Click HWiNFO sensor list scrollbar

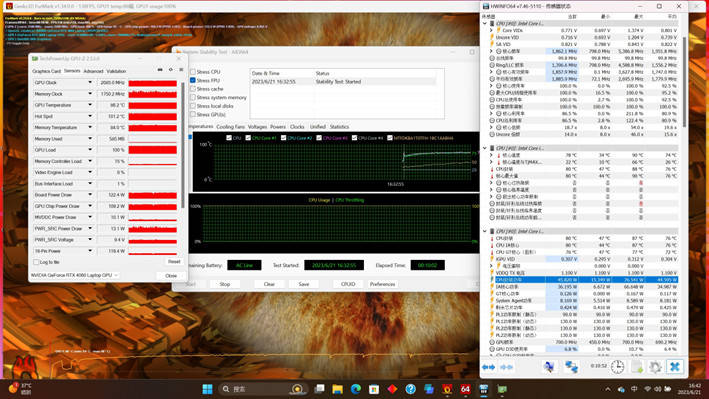(684, 81)
